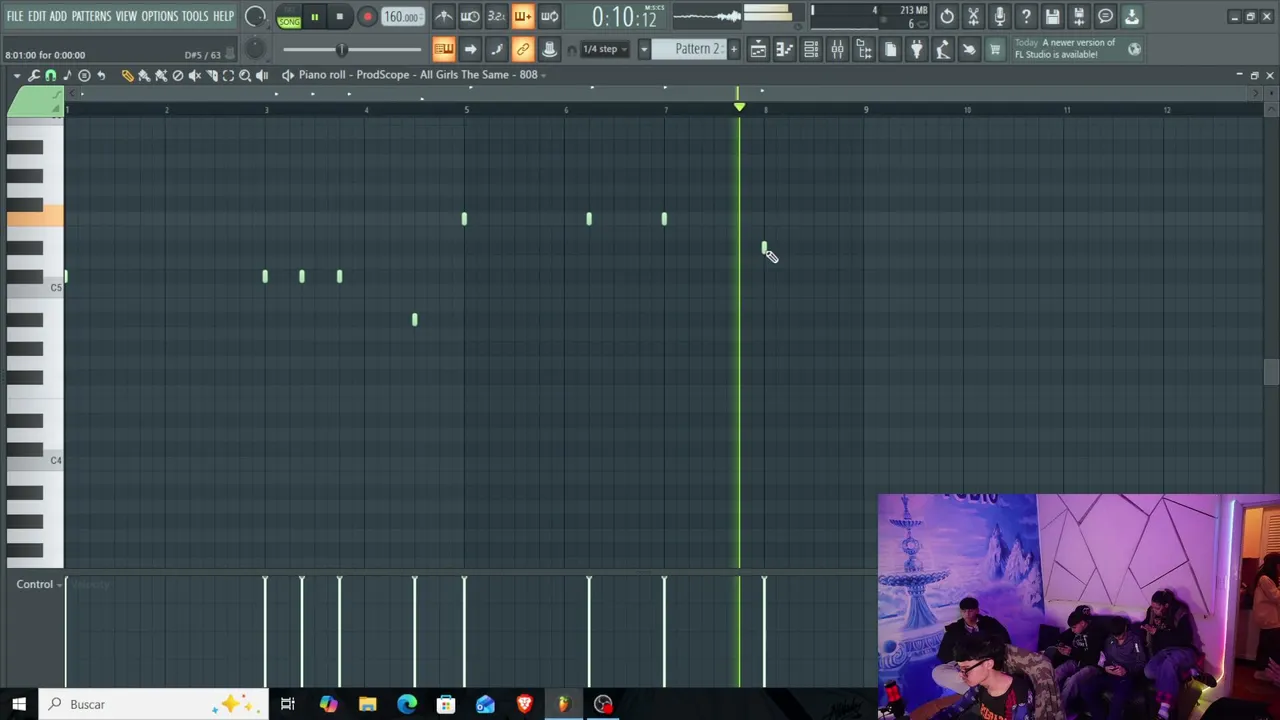Open the pattern selector arrow
Screen dimensions: 1280x720
(x=644, y=49)
